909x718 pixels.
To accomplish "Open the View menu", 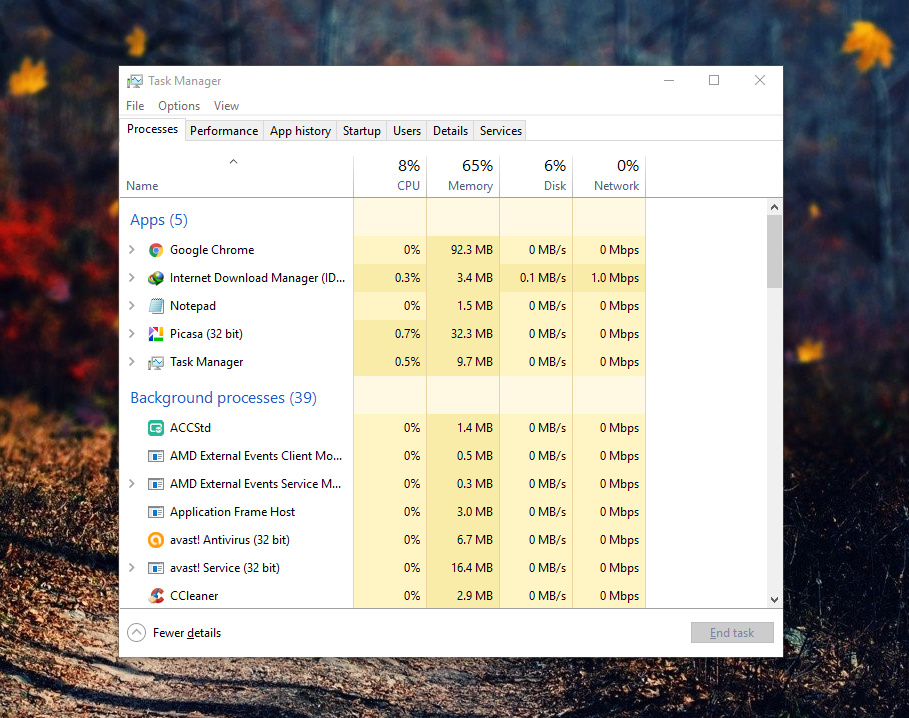I will coord(226,106).
